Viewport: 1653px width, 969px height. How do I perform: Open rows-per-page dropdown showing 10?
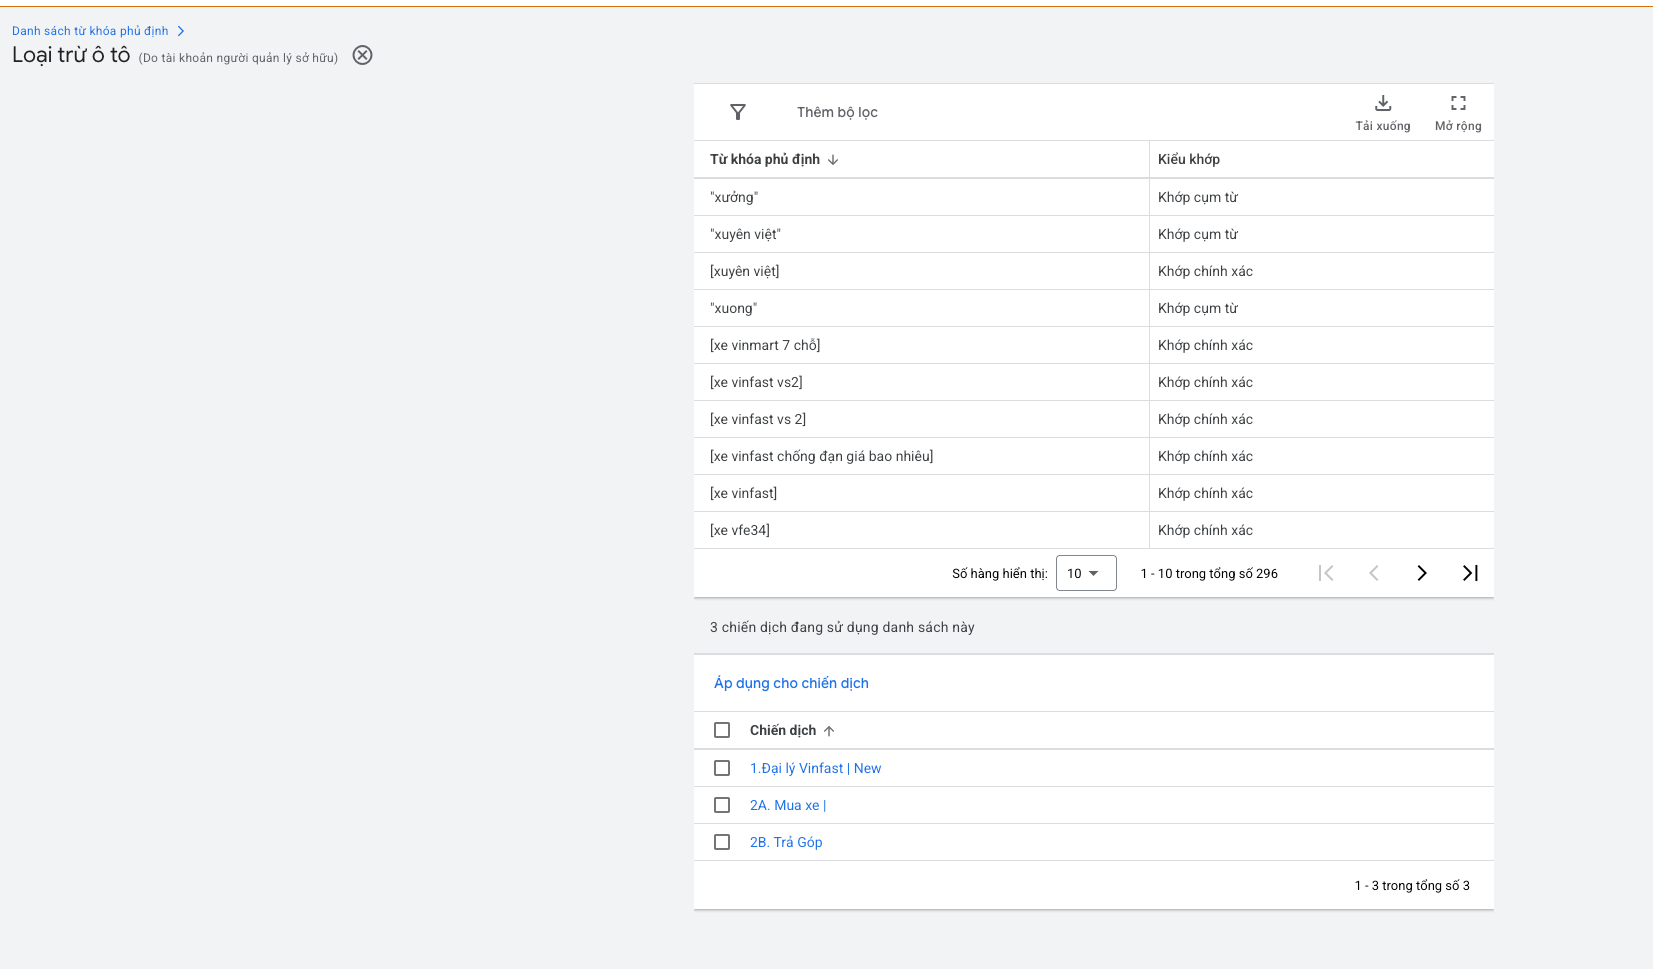click(x=1086, y=573)
